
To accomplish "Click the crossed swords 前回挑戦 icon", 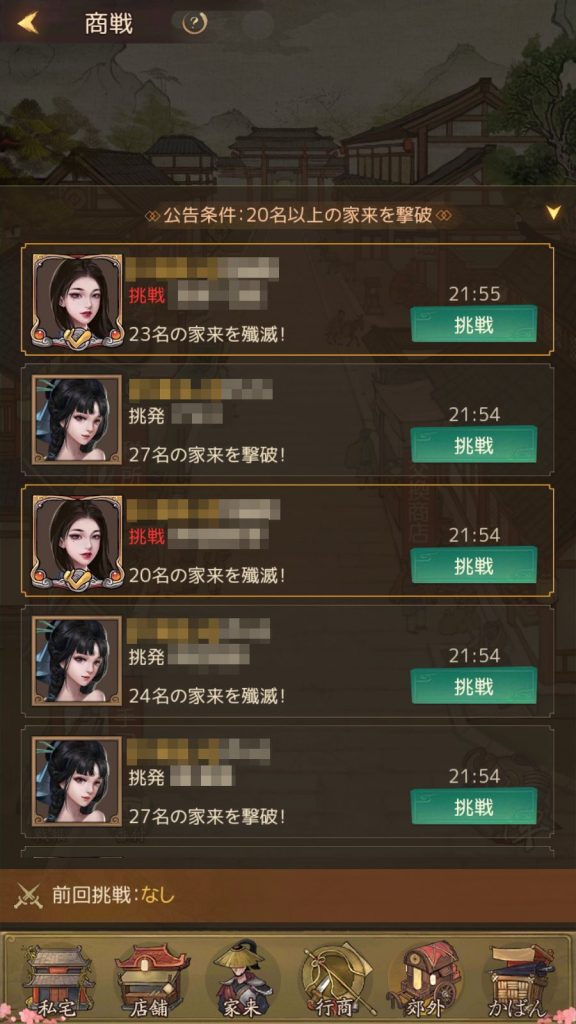I will pyautogui.click(x=29, y=896).
